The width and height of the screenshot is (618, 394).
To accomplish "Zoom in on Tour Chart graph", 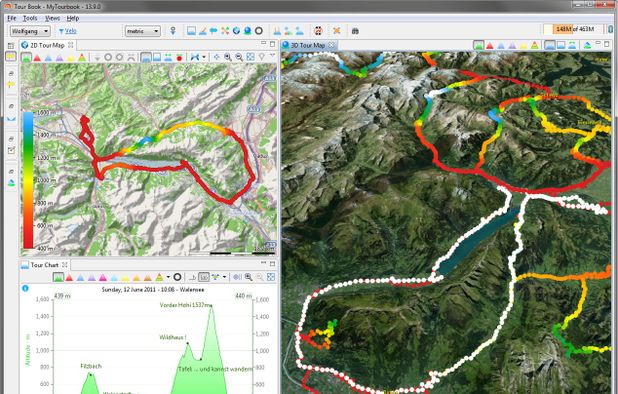I will pyautogui.click(x=248, y=277).
